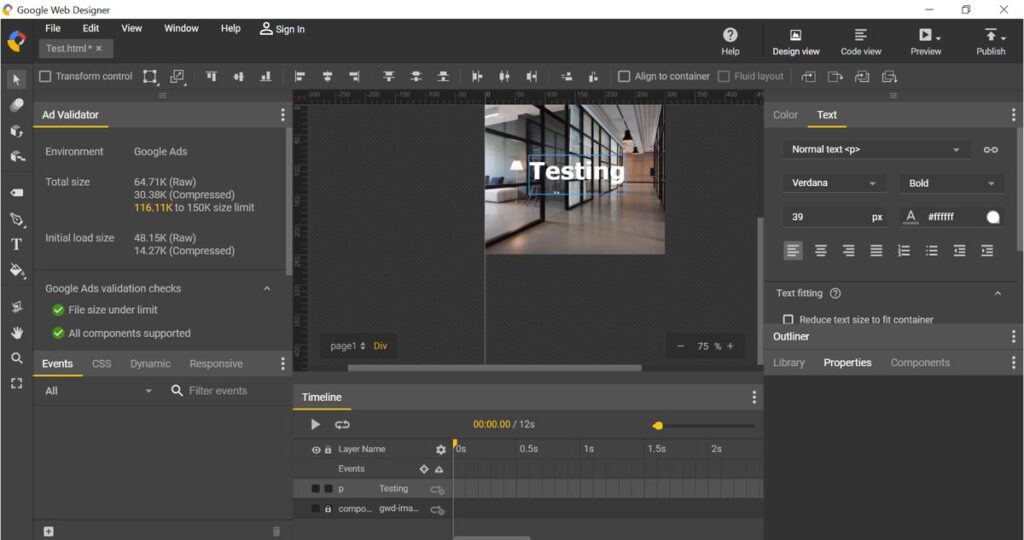
Task: Switch to Code view
Action: pyautogui.click(x=861, y=42)
